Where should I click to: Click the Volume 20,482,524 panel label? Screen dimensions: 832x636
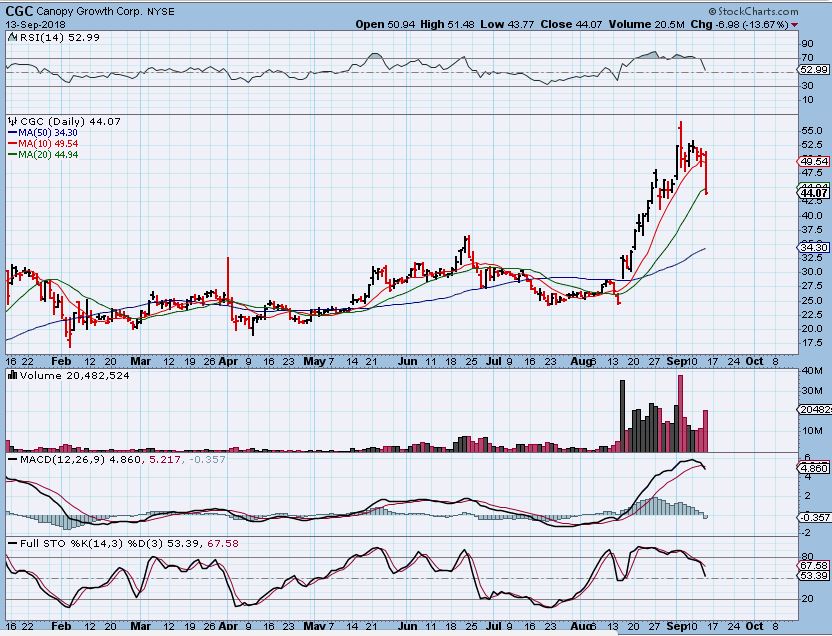(x=74, y=376)
